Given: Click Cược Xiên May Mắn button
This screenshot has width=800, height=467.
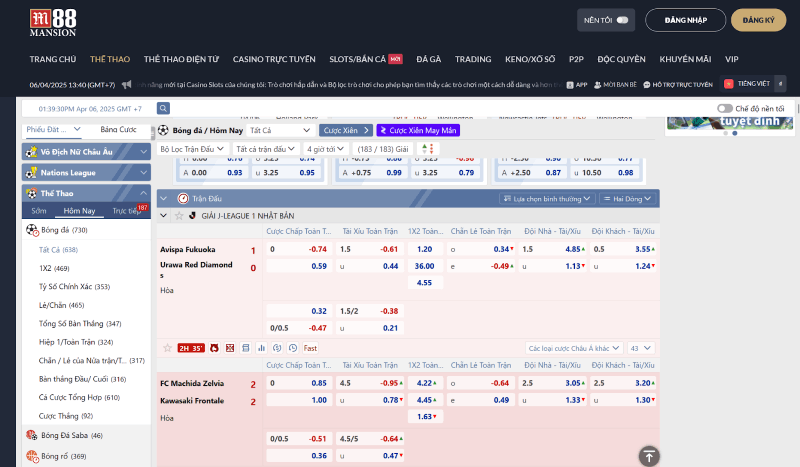Looking at the screenshot, I should click(x=418, y=130).
